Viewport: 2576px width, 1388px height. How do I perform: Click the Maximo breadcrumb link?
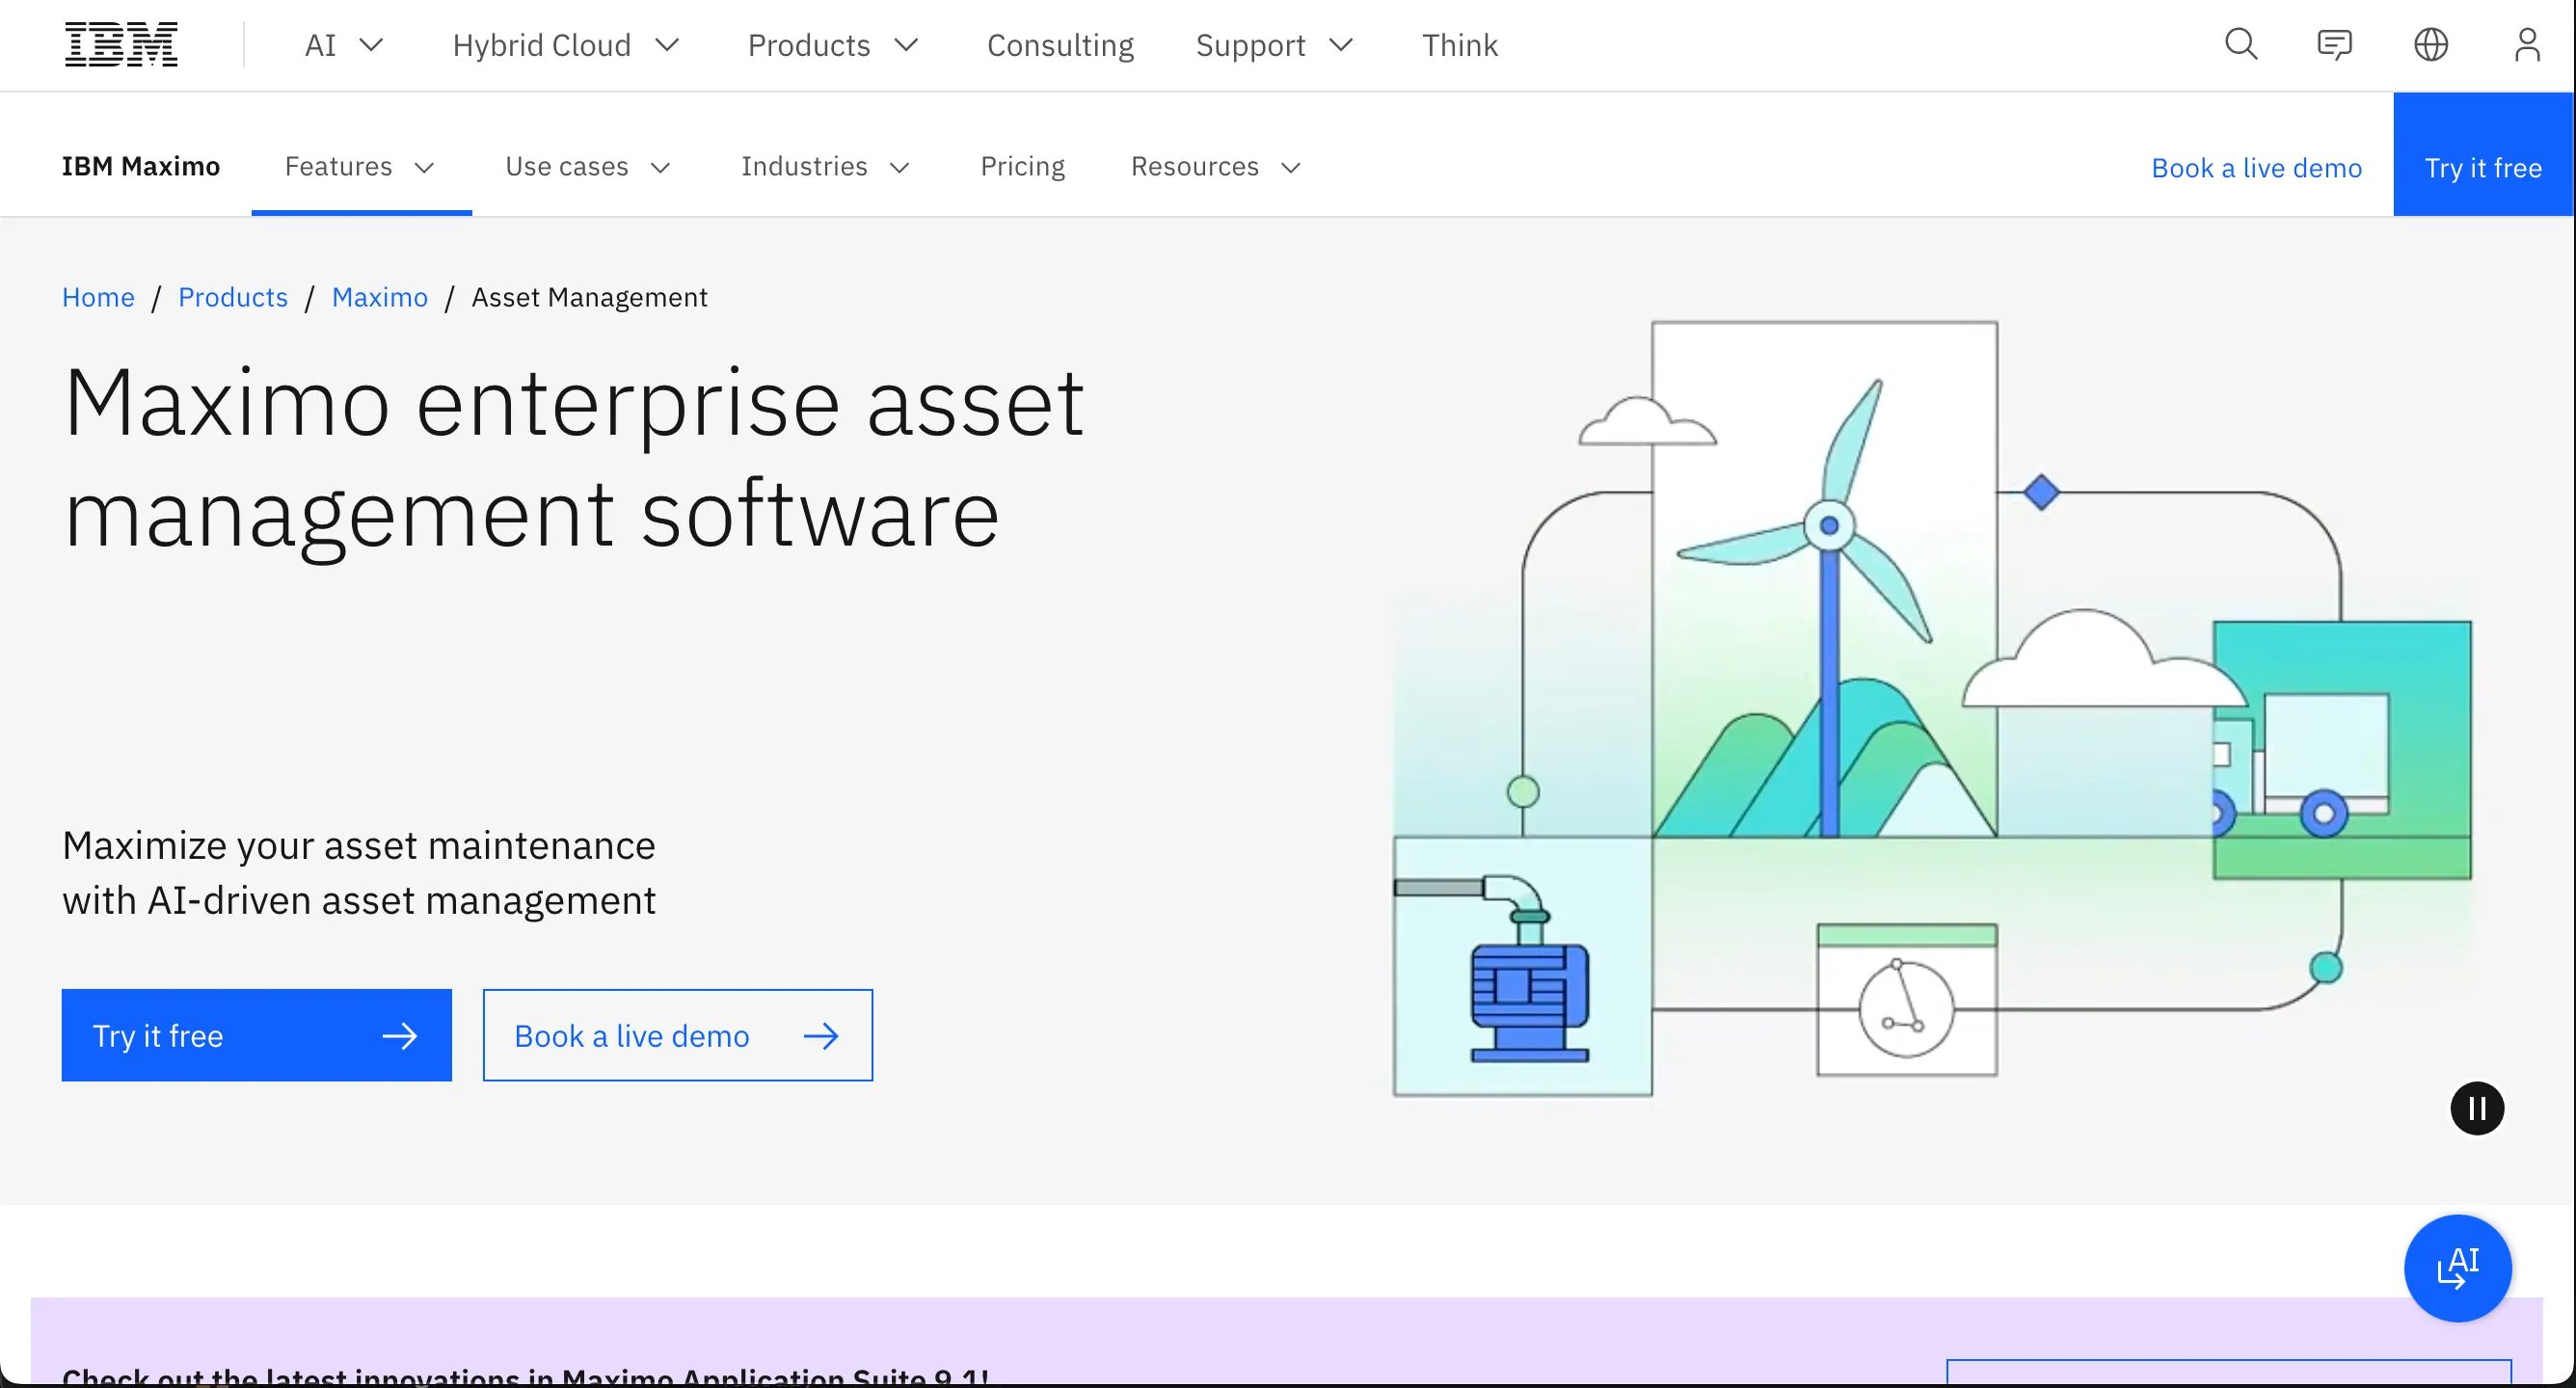click(x=379, y=297)
